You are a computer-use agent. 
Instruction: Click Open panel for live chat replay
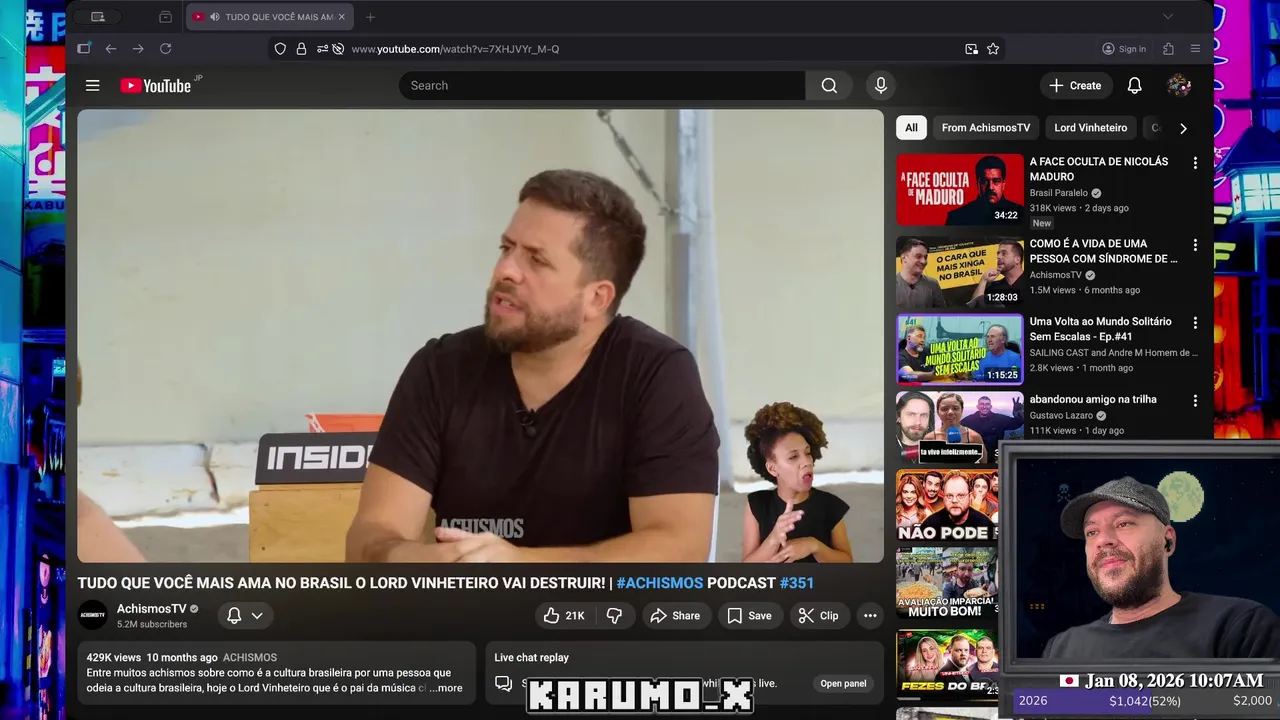[x=843, y=684]
